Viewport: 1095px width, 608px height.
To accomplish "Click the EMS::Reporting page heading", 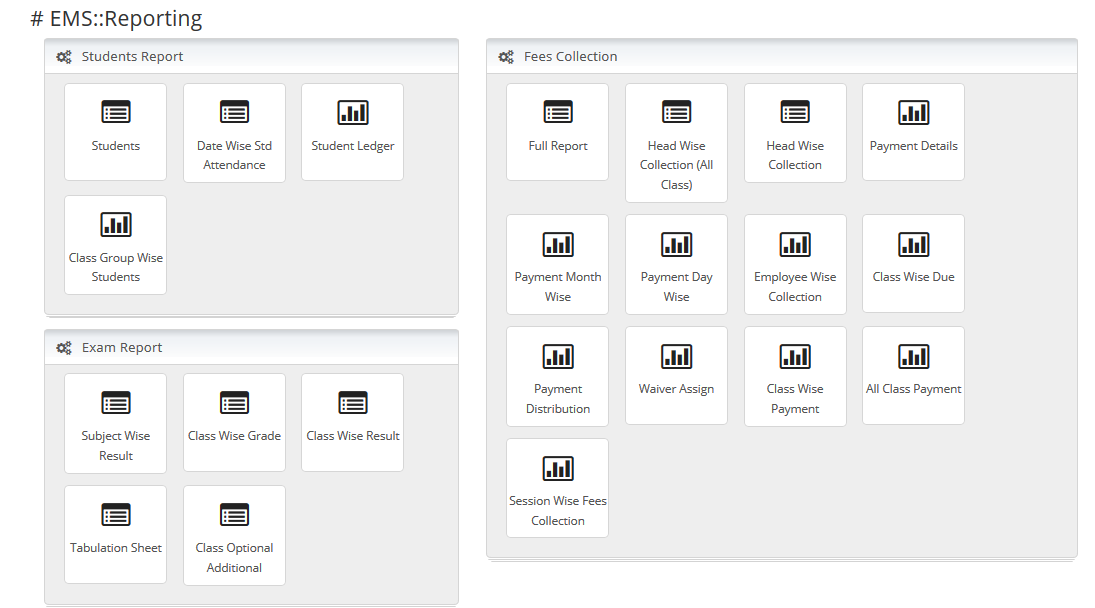I will pos(116,18).
